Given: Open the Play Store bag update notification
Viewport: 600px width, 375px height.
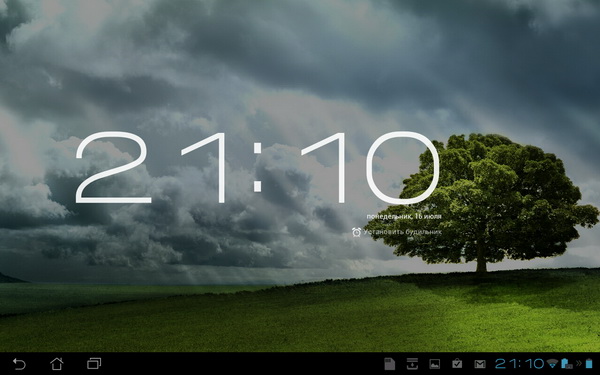Looking at the screenshot, I should point(457,364).
